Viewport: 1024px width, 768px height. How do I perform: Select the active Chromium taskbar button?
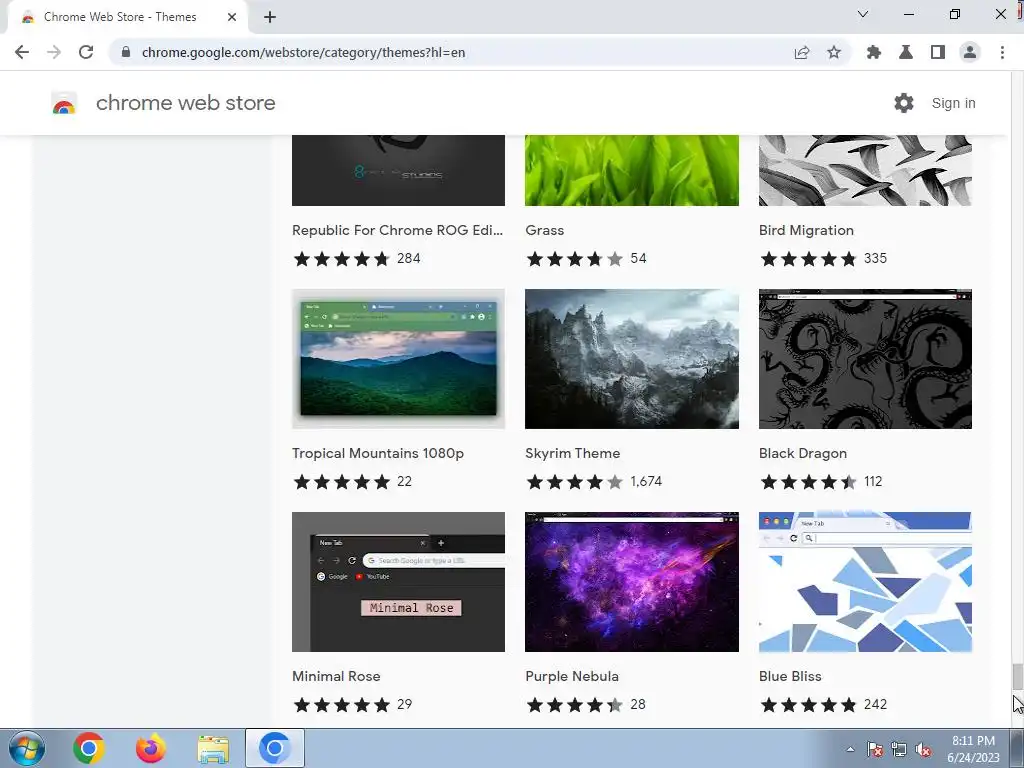(x=275, y=748)
